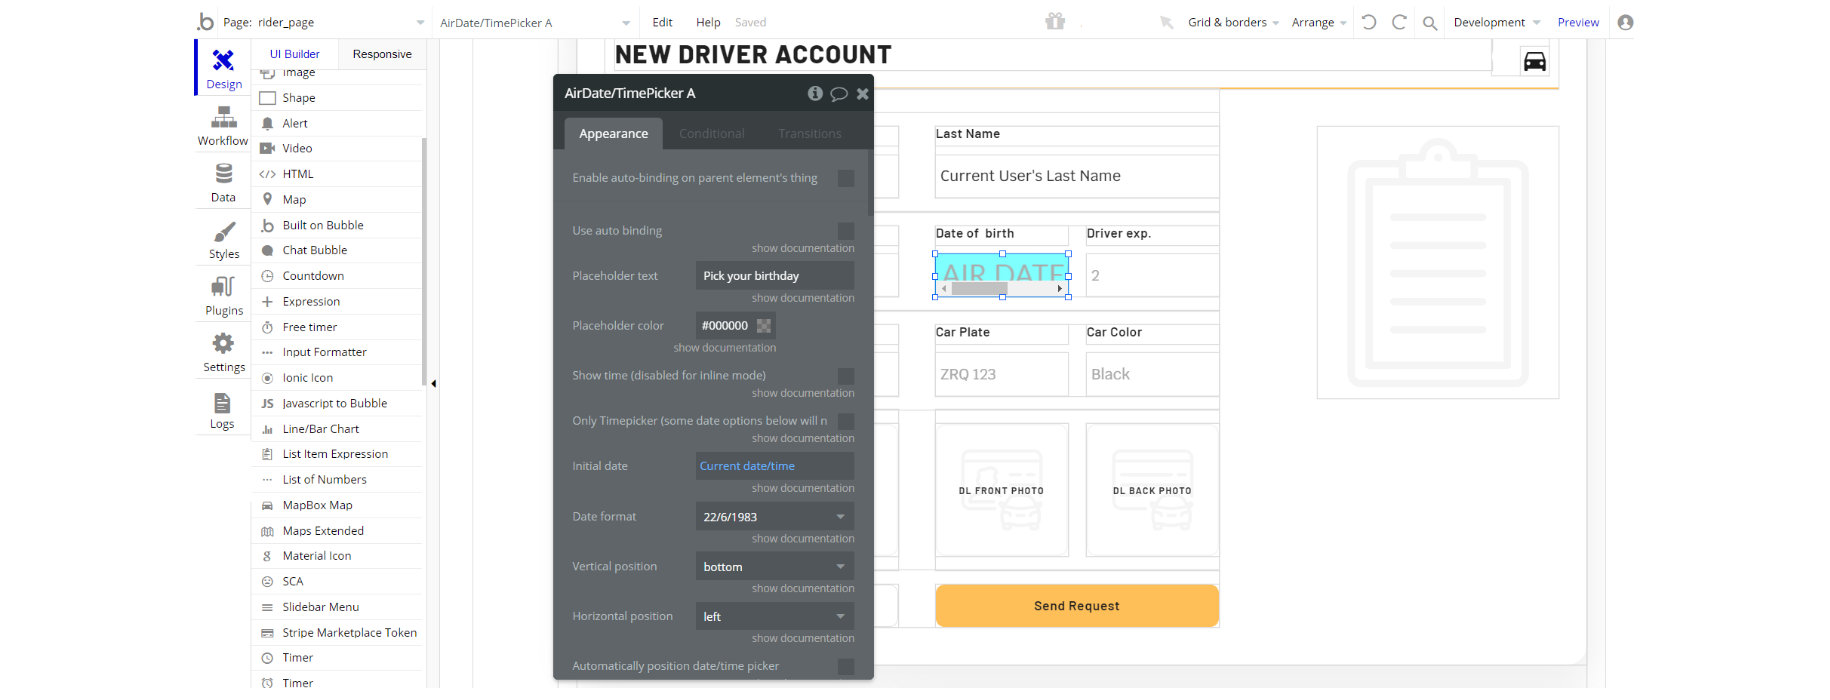Viewport: 1830px width, 700px height.
Task: Click the Car Plate input on canvas
Action: click(1002, 374)
